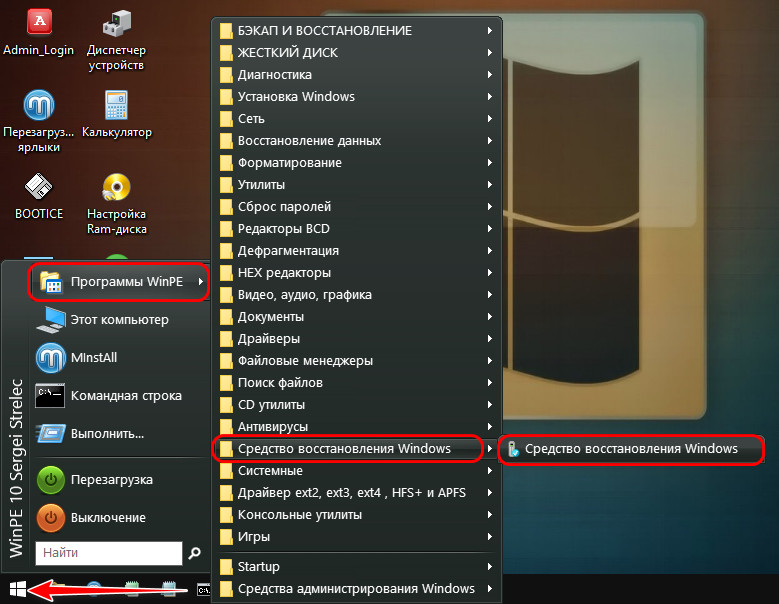Click the folder icon beside Startup
Viewport: 779px width, 604px height.
pos(226,567)
